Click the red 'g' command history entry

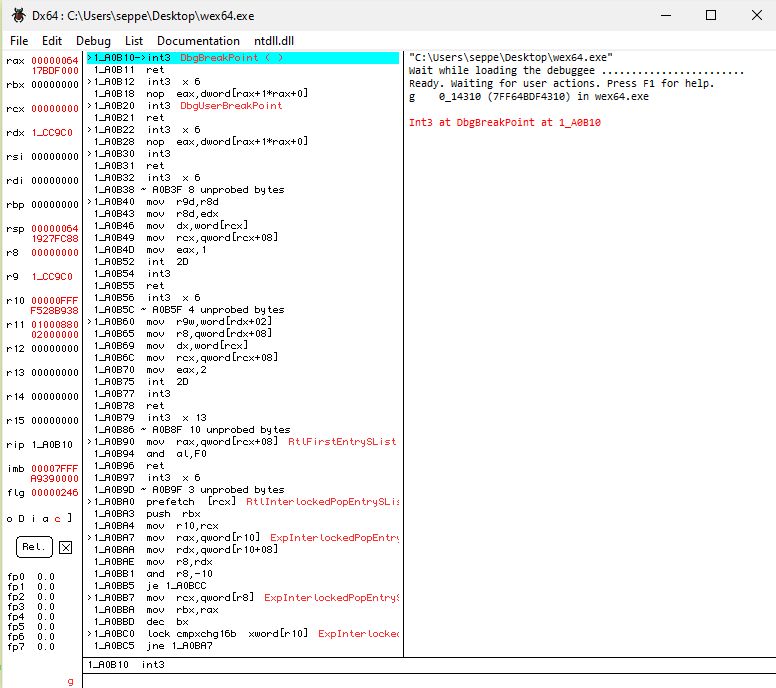(70, 682)
